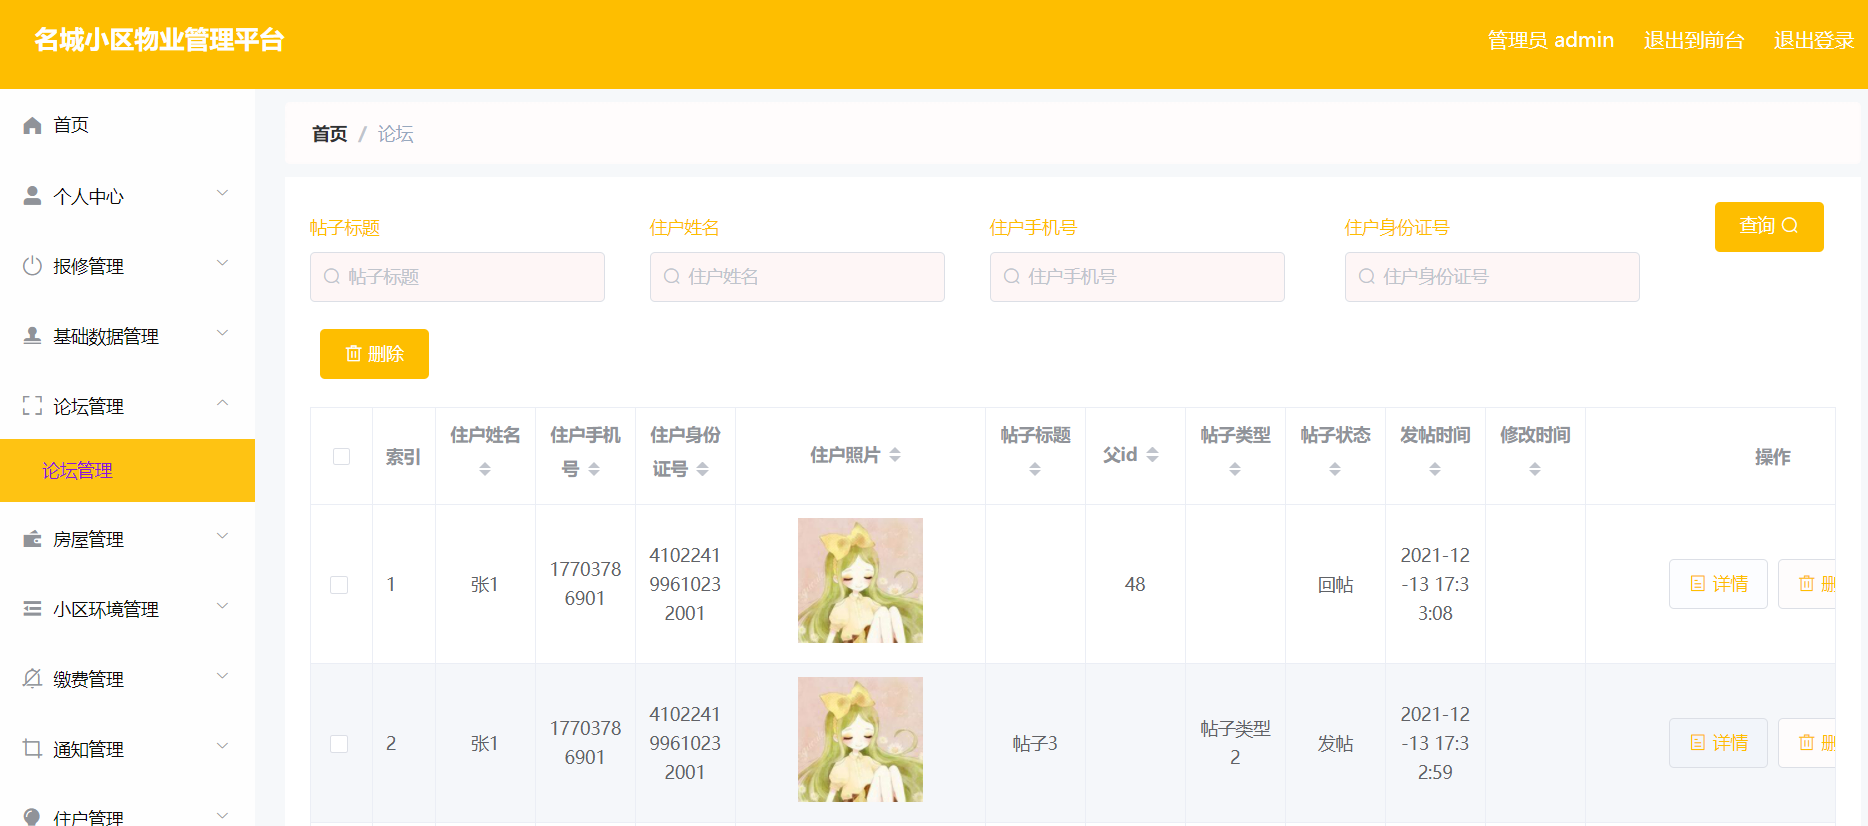1868x826 pixels.
Task: Click the yellow 删除 button
Action: pyautogui.click(x=374, y=354)
